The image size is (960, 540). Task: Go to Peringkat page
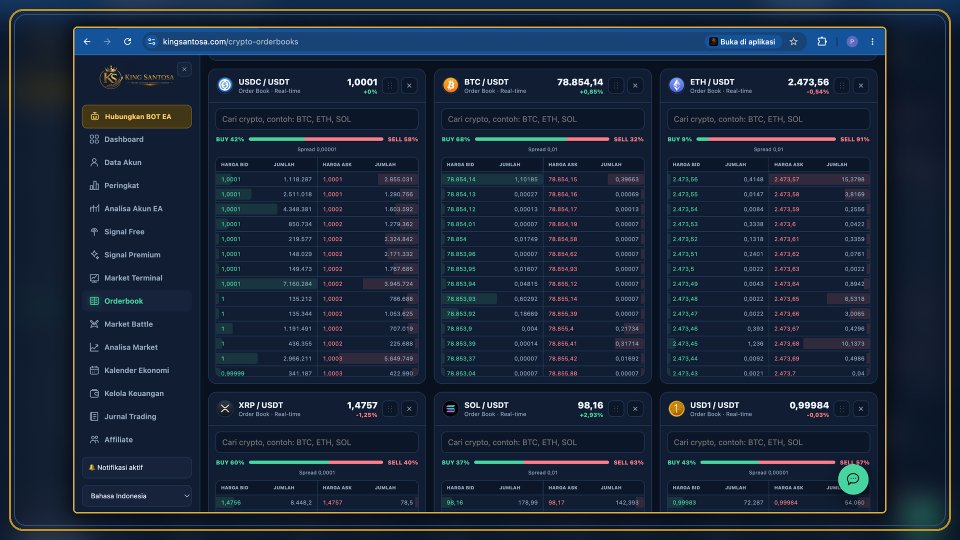pyautogui.click(x=137, y=186)
